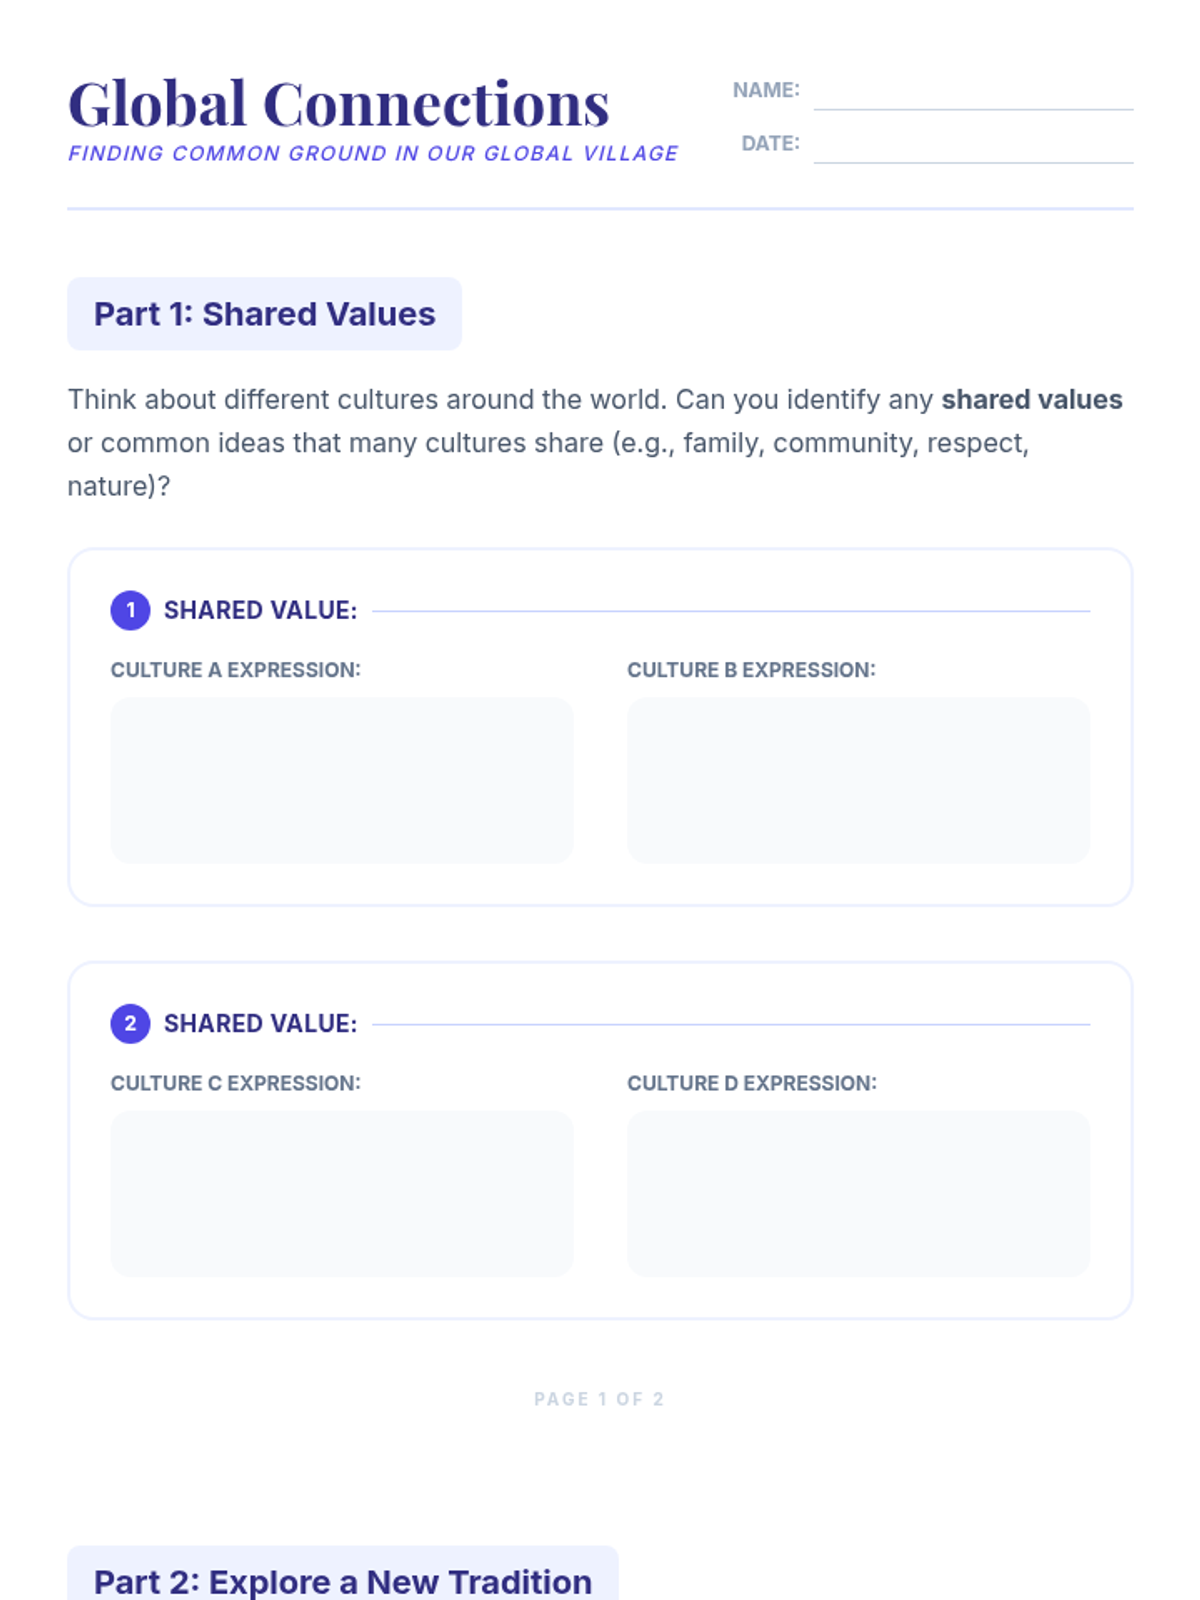Click the Culture D Expression text box
Screen dimensions: 1200x1600
858,1193
